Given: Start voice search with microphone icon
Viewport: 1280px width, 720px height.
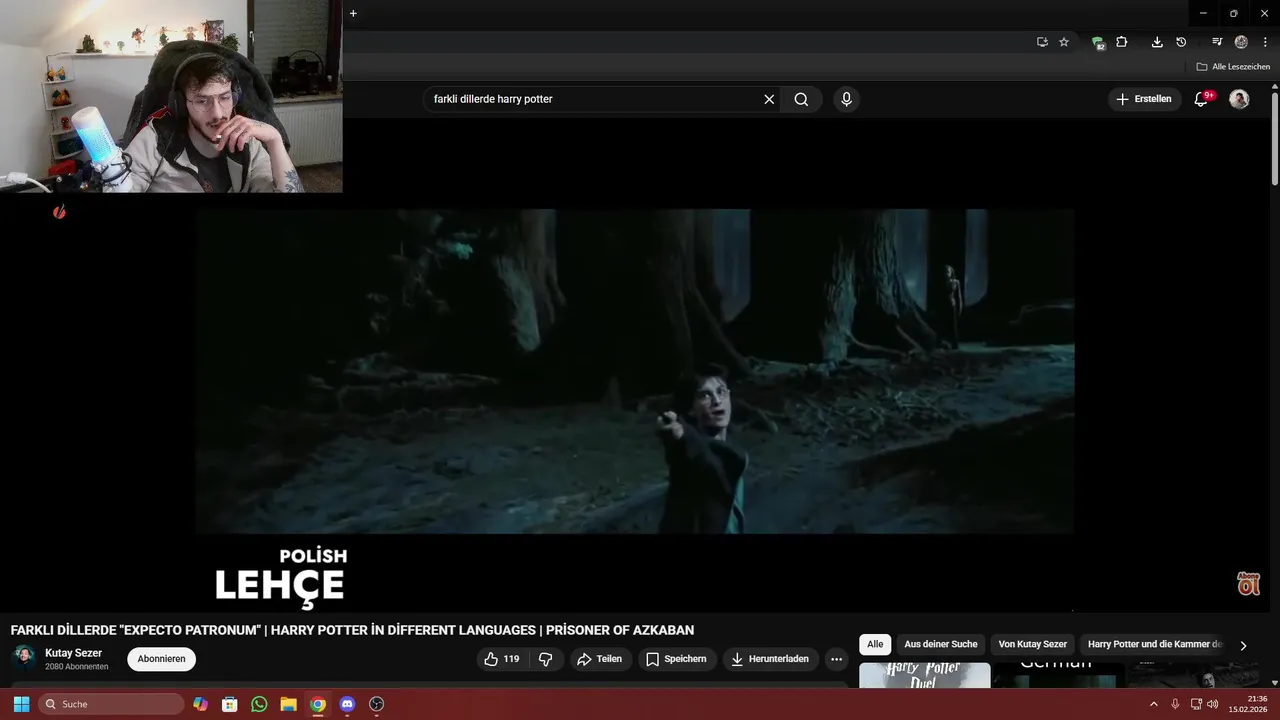Looking at the screenshot, I should [846, 99].
